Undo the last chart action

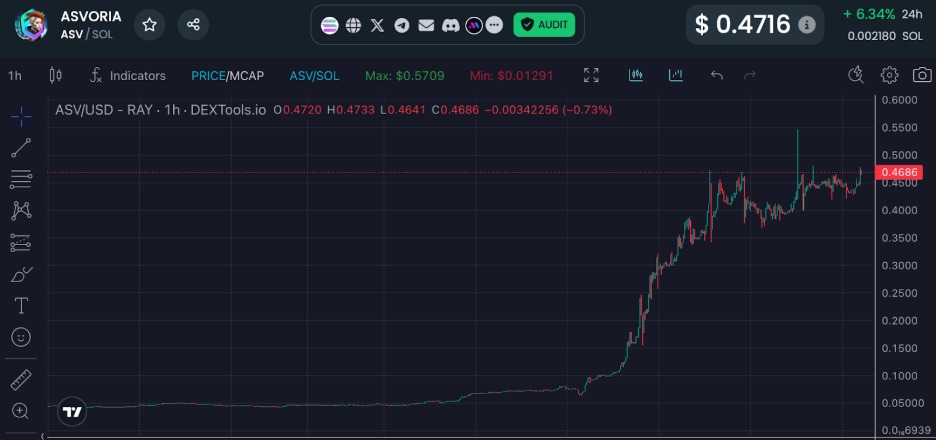[x=717, y=75]
